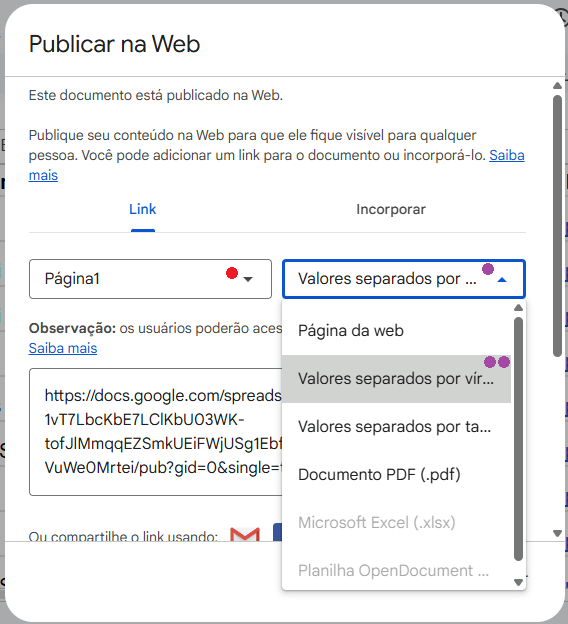Switch to the Incorporar tab
This screenshot has height=624, width=568.
[x=391, y=209]
